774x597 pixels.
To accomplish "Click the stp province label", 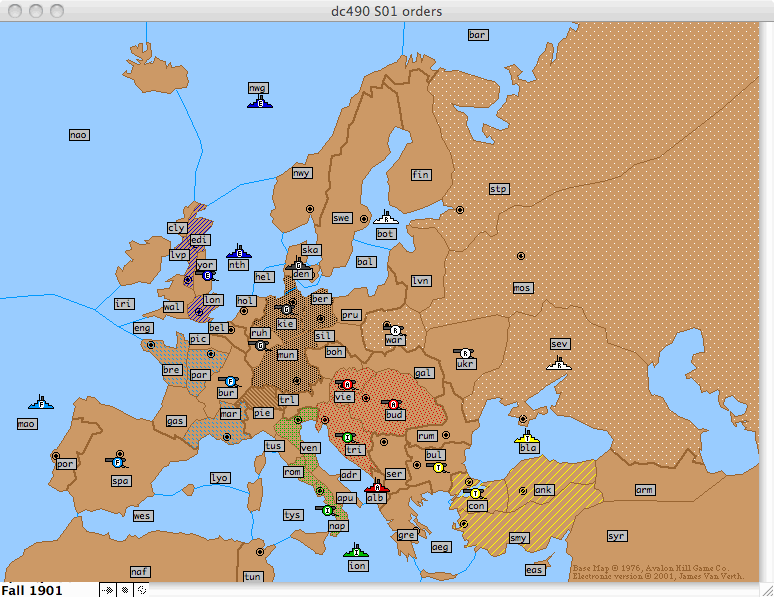I will coord(499,188).
